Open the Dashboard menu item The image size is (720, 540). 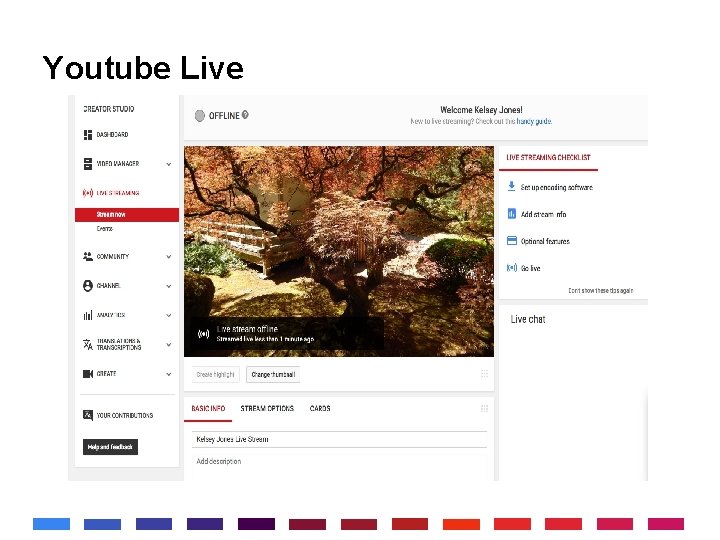point(112,135)
